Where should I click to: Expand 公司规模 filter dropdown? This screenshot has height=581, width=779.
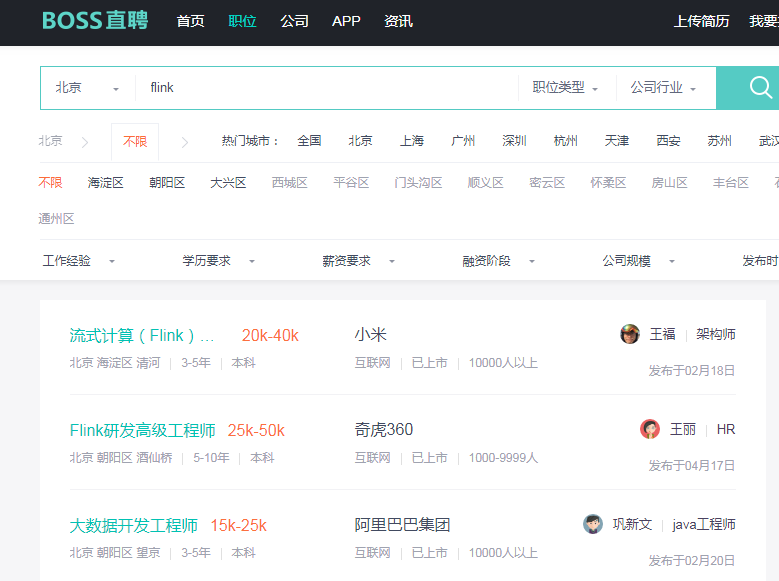(x=639, y=261)
